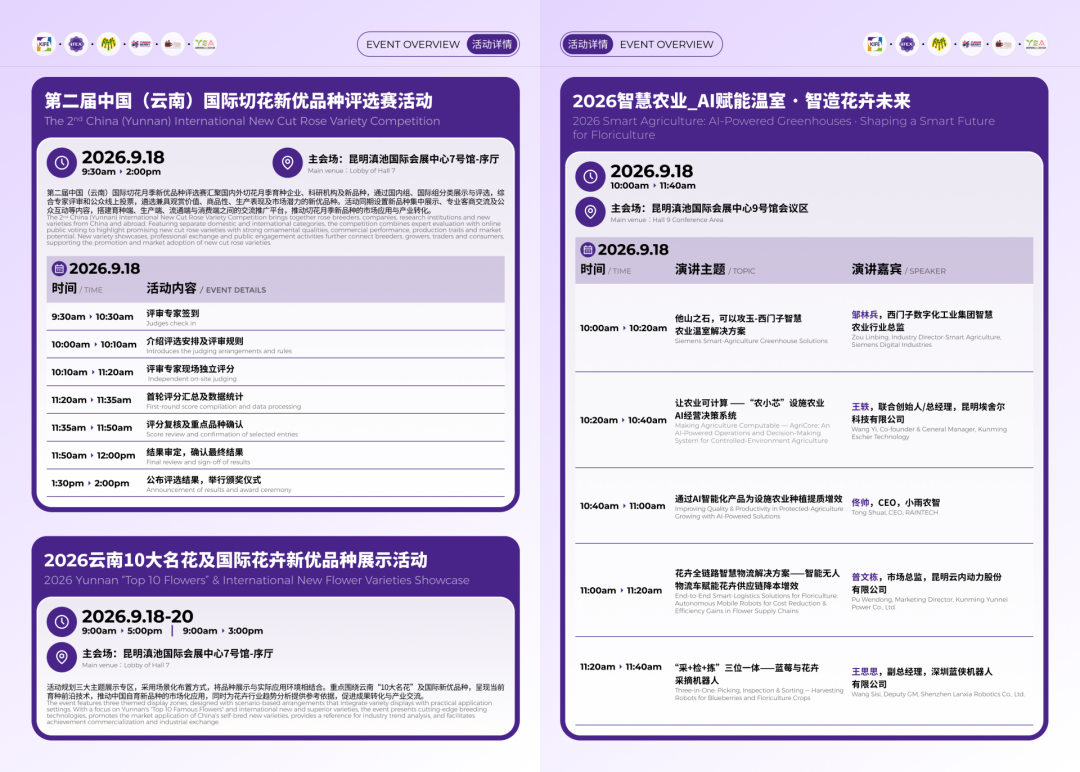The image size is (1080, 772).
Task: Click the hours 9:00am ▸ 3:00pm
Action: (222, 631)
